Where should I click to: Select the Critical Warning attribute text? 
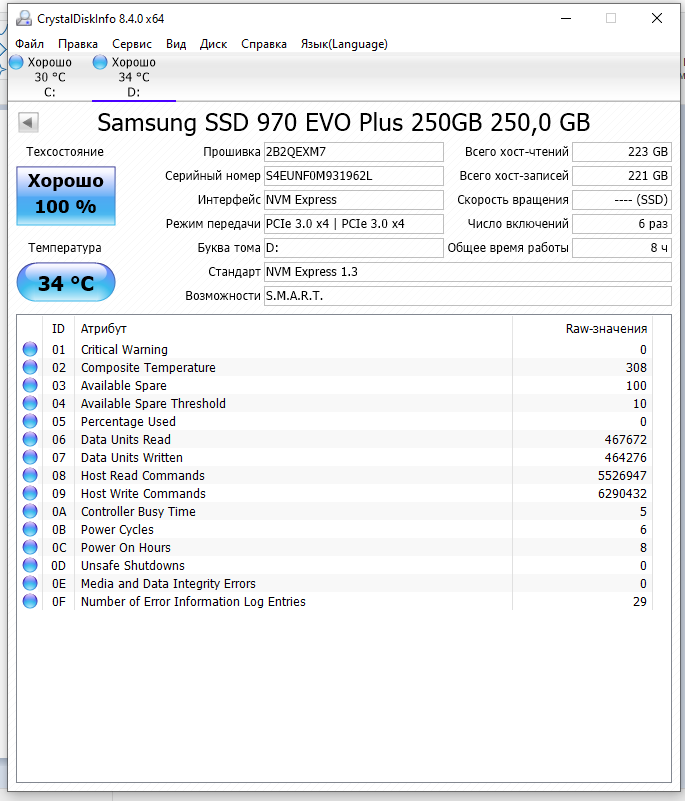[124, 349]
